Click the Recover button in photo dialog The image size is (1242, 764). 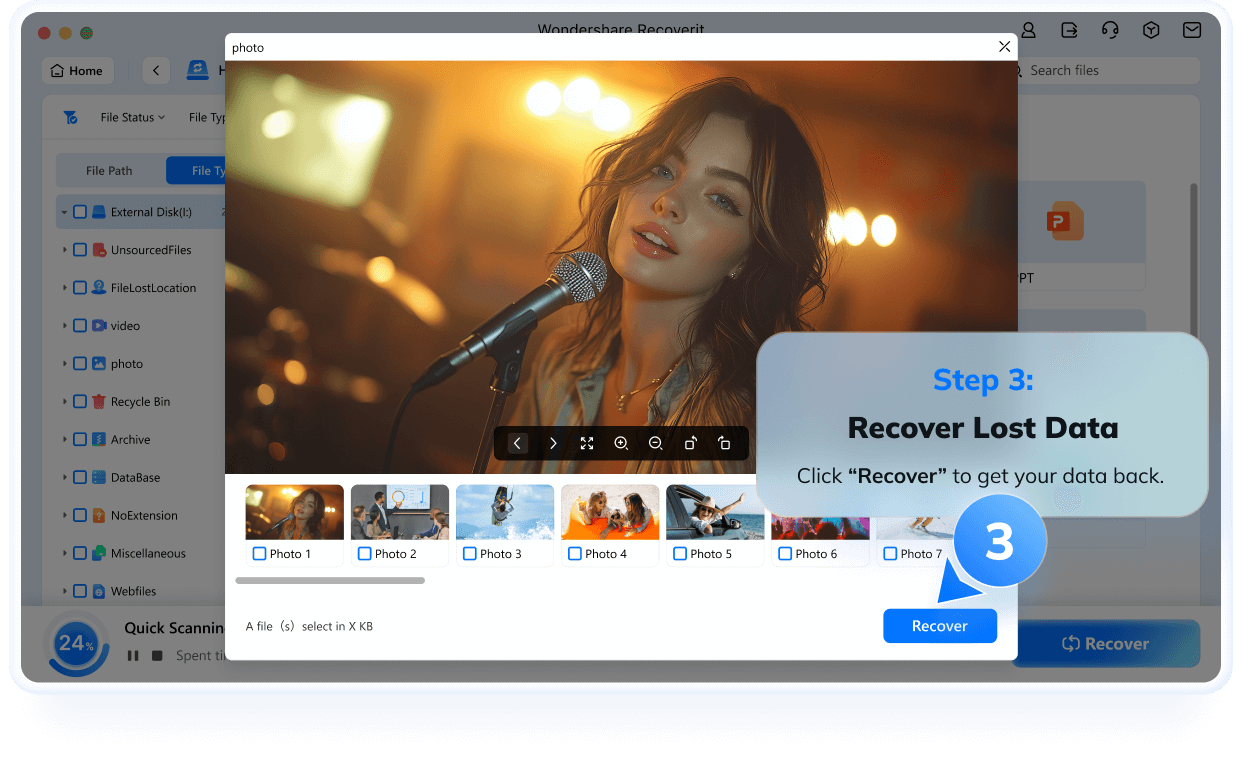pyautogui.click(x=940, y=626)
